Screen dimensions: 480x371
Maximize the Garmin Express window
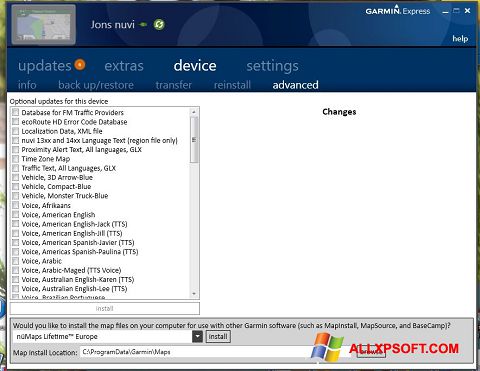tap(456, 11)
